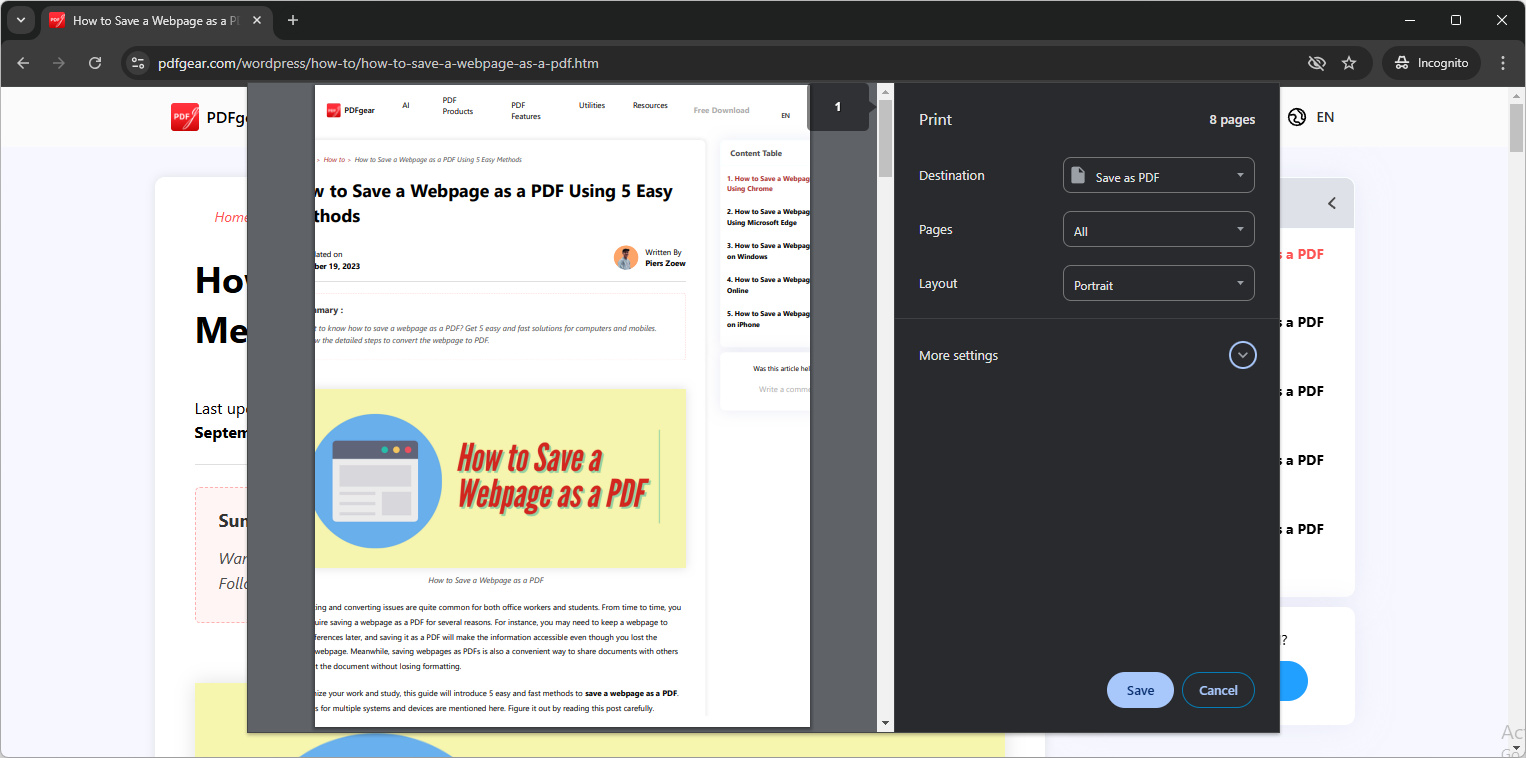Viewport: 1526px width, 758px height.
Task: Open the Pages dropdown showing All
Action: [x=1158, y=229]
